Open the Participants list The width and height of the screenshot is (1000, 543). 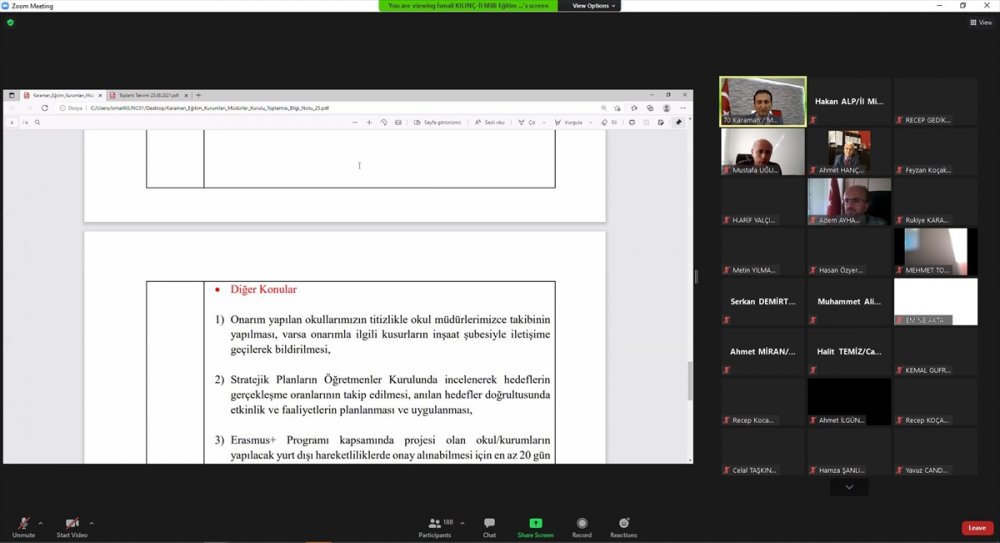click(434, 527)
